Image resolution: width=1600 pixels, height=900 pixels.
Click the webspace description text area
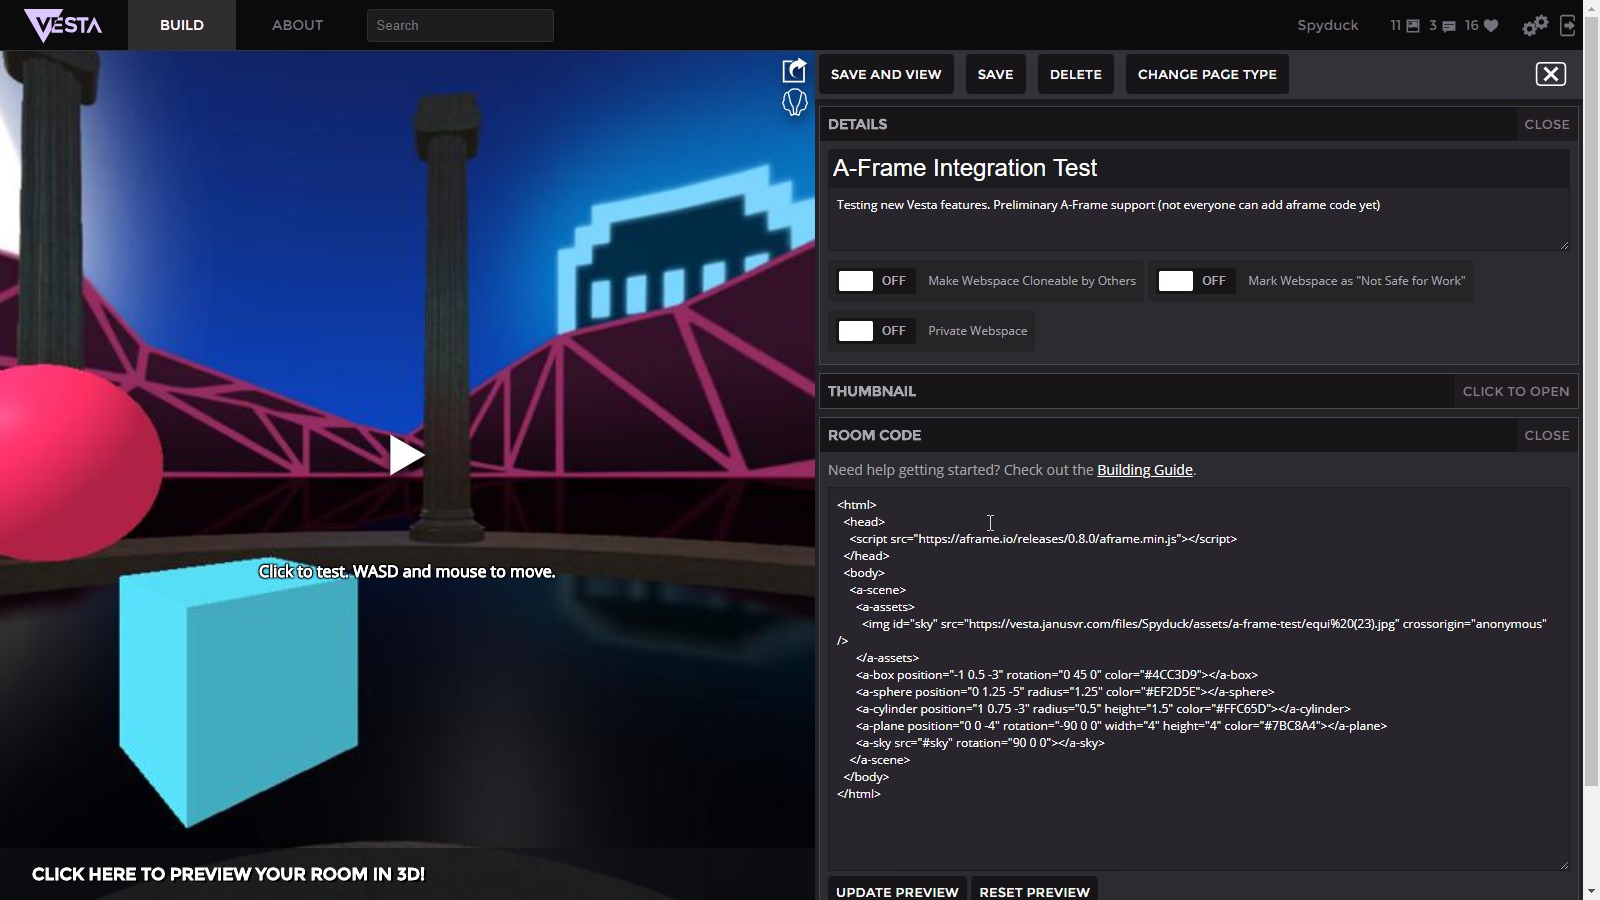click(x=1198, y=219)
